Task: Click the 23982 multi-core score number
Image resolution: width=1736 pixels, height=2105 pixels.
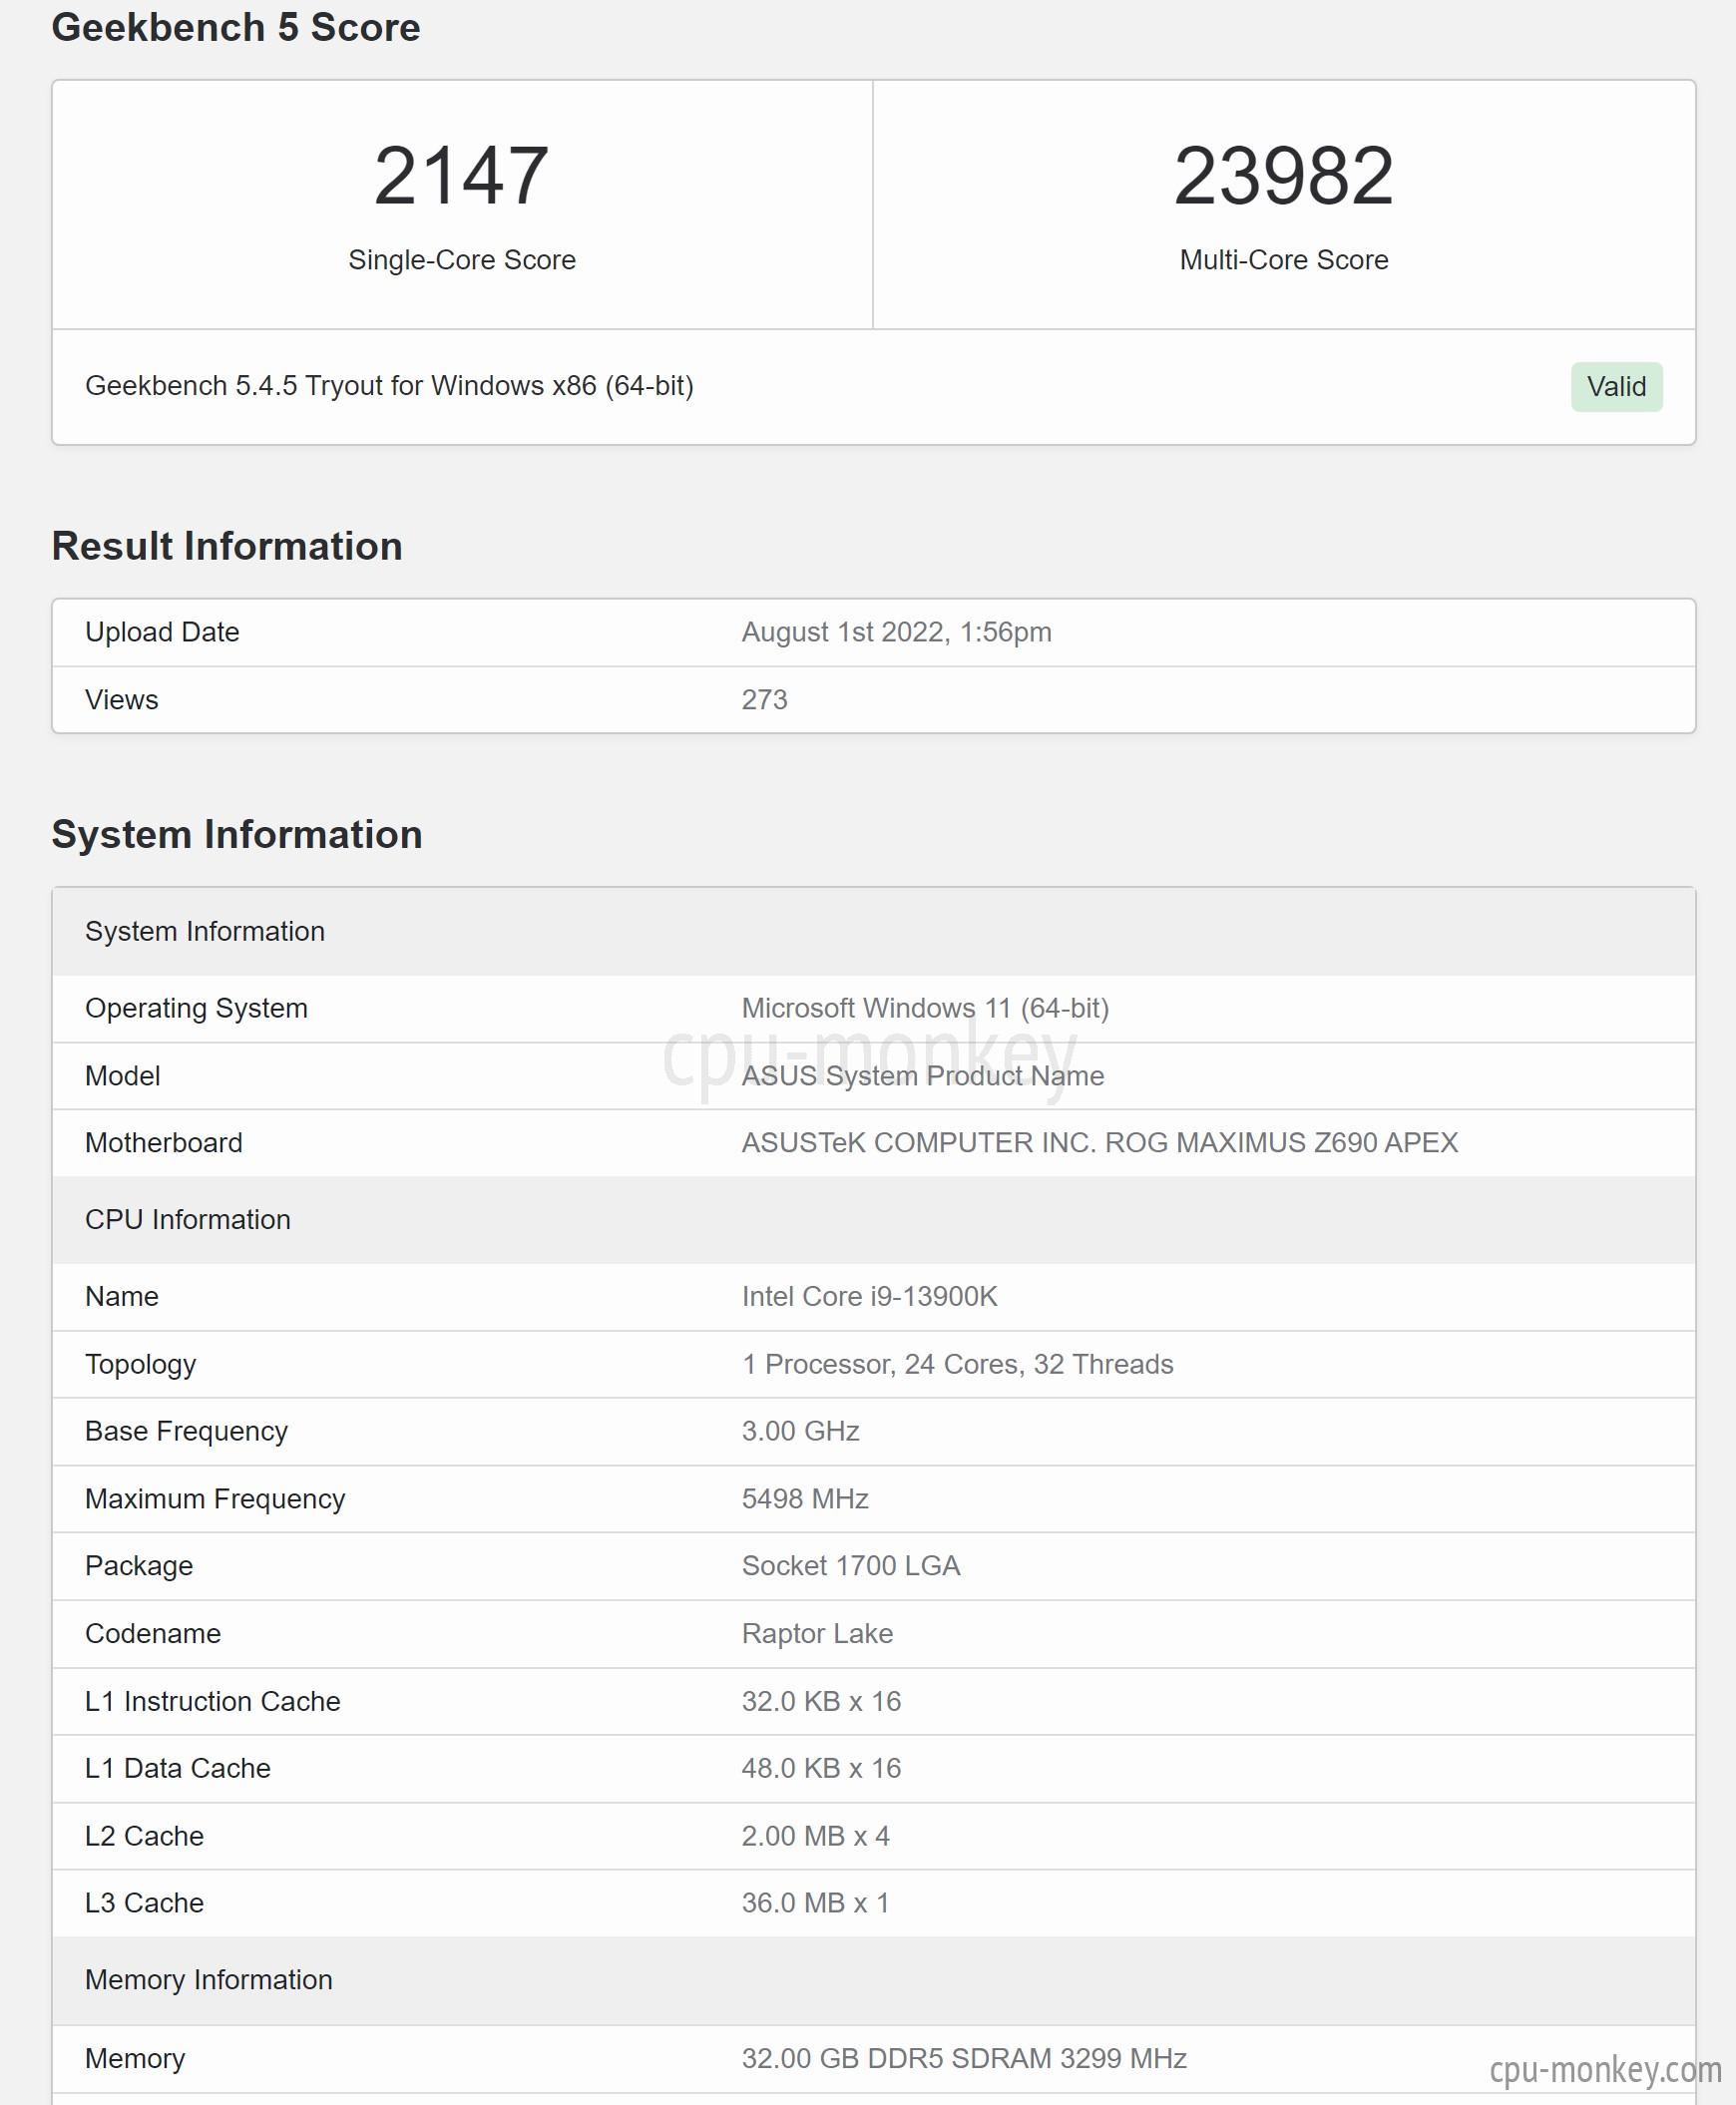Action: tap(1283, 176)
